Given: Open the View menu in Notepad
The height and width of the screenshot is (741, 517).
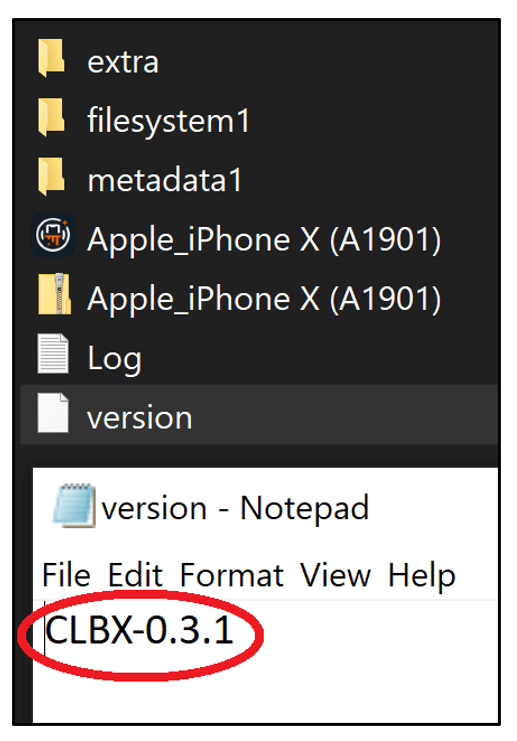Looking at the screenshot, I should coord(336,575).
